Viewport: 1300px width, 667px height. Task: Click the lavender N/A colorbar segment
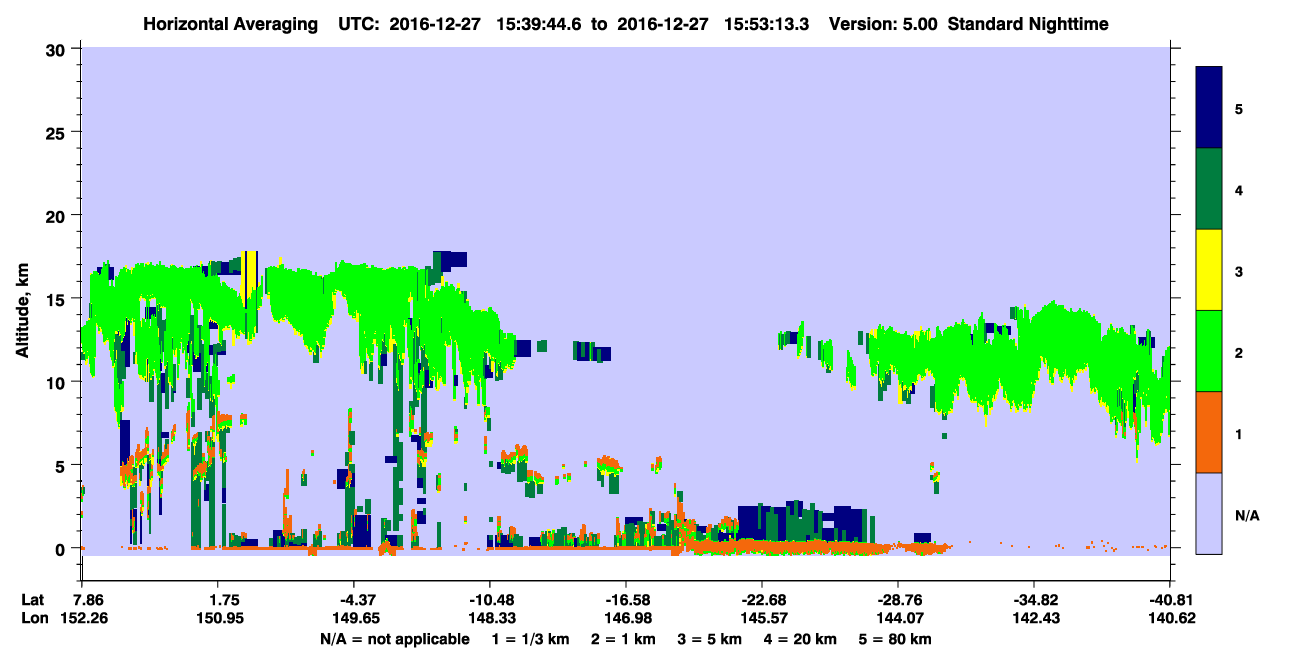coord(1209,513)
